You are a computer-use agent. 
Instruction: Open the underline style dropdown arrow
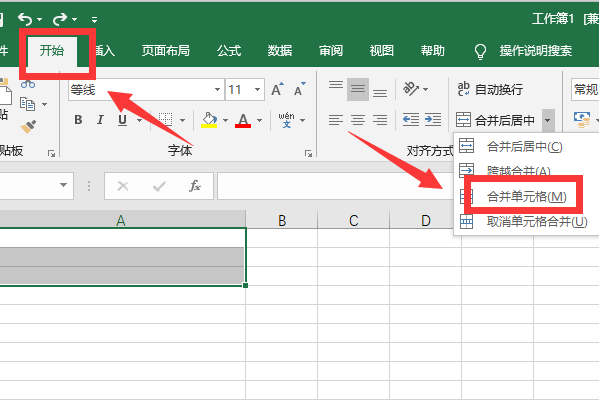coord(139,120)
